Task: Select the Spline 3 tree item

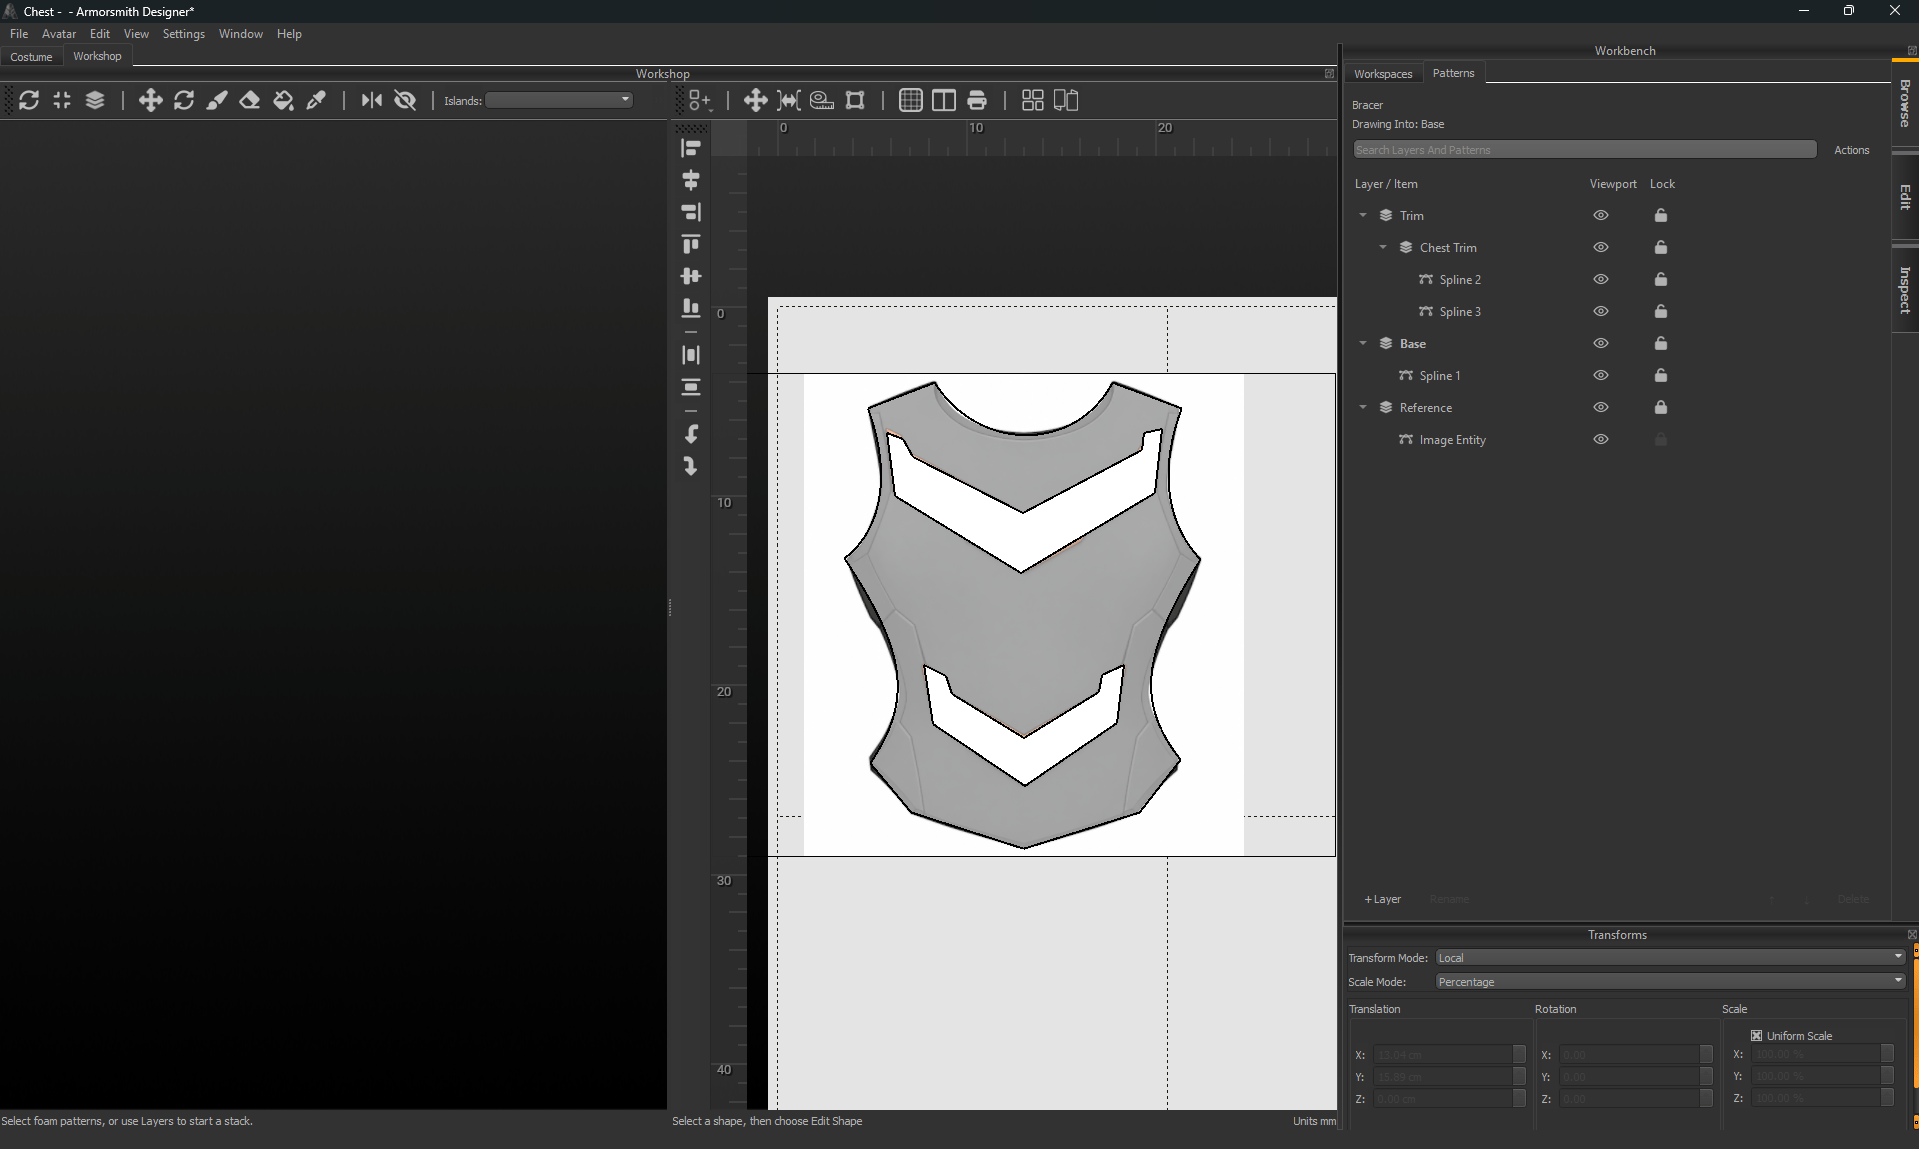Action: (1460, 312)
